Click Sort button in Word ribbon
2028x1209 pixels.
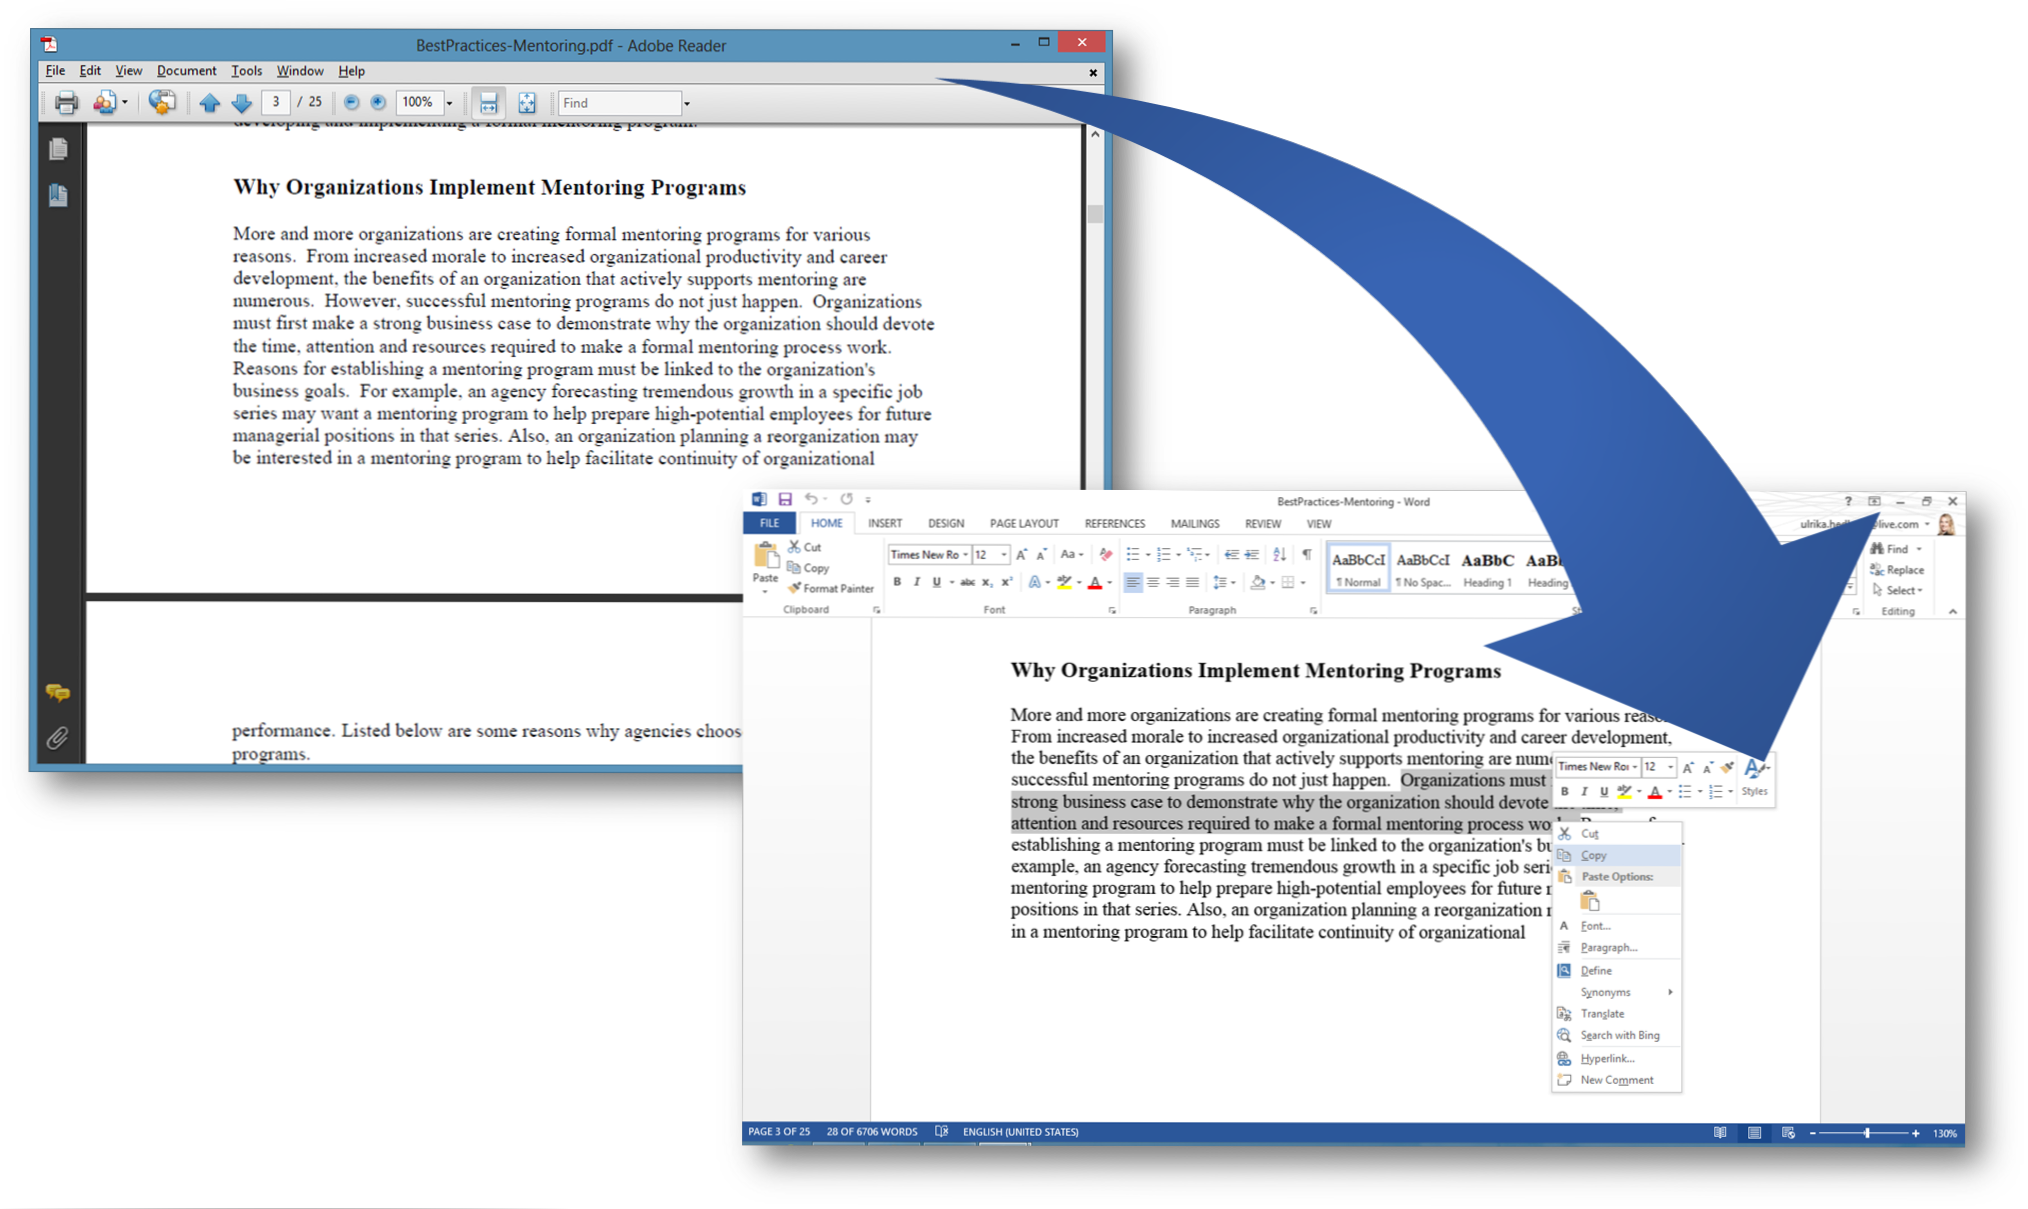1279,554
